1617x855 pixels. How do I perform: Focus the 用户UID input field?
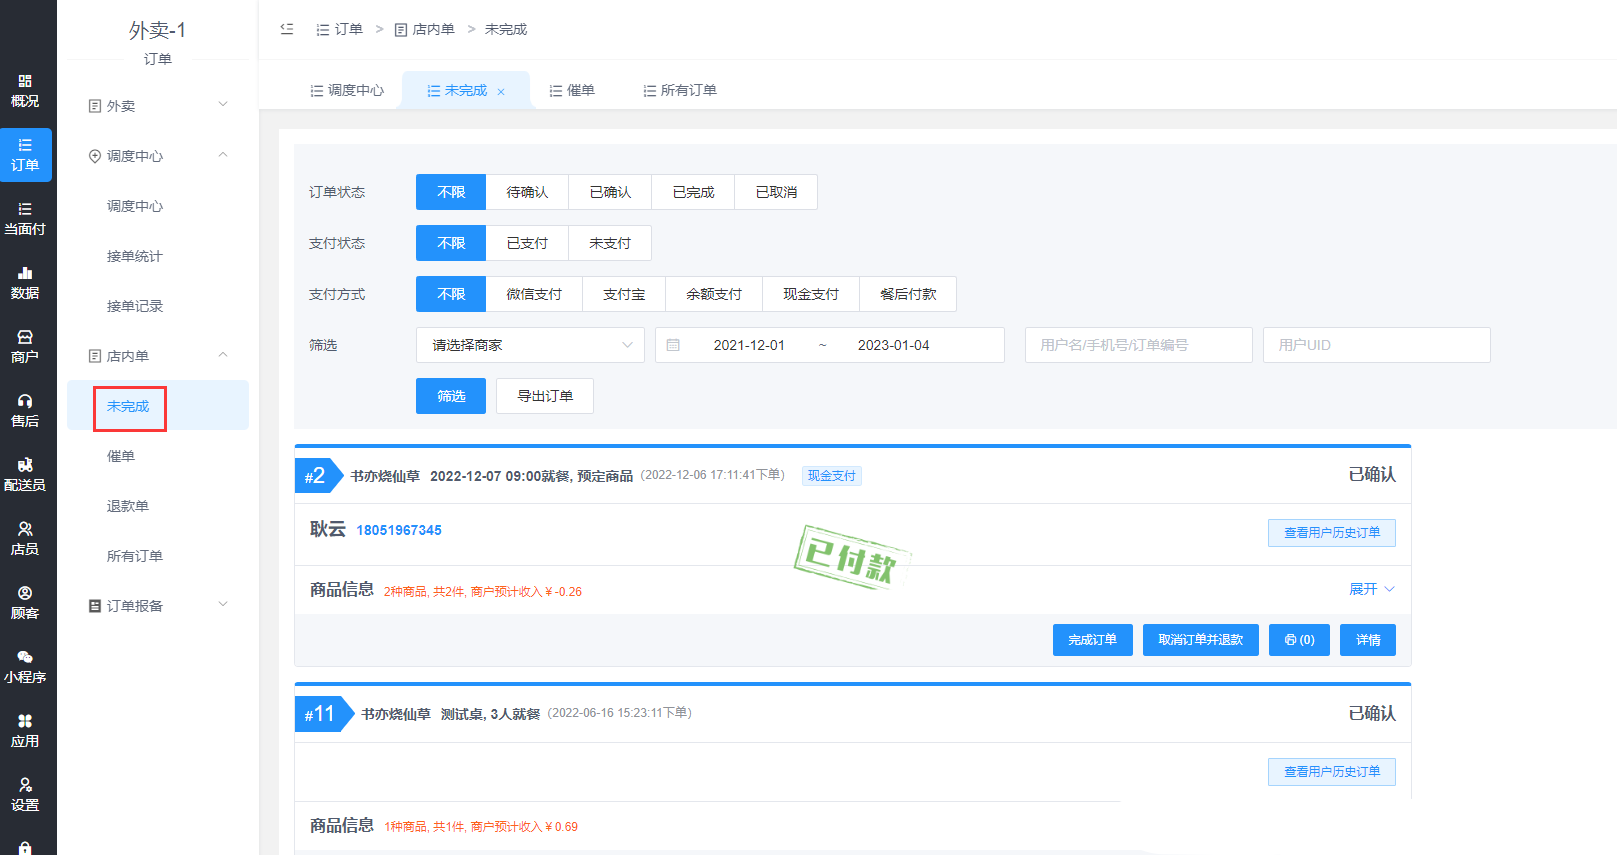click(1376, 345)
